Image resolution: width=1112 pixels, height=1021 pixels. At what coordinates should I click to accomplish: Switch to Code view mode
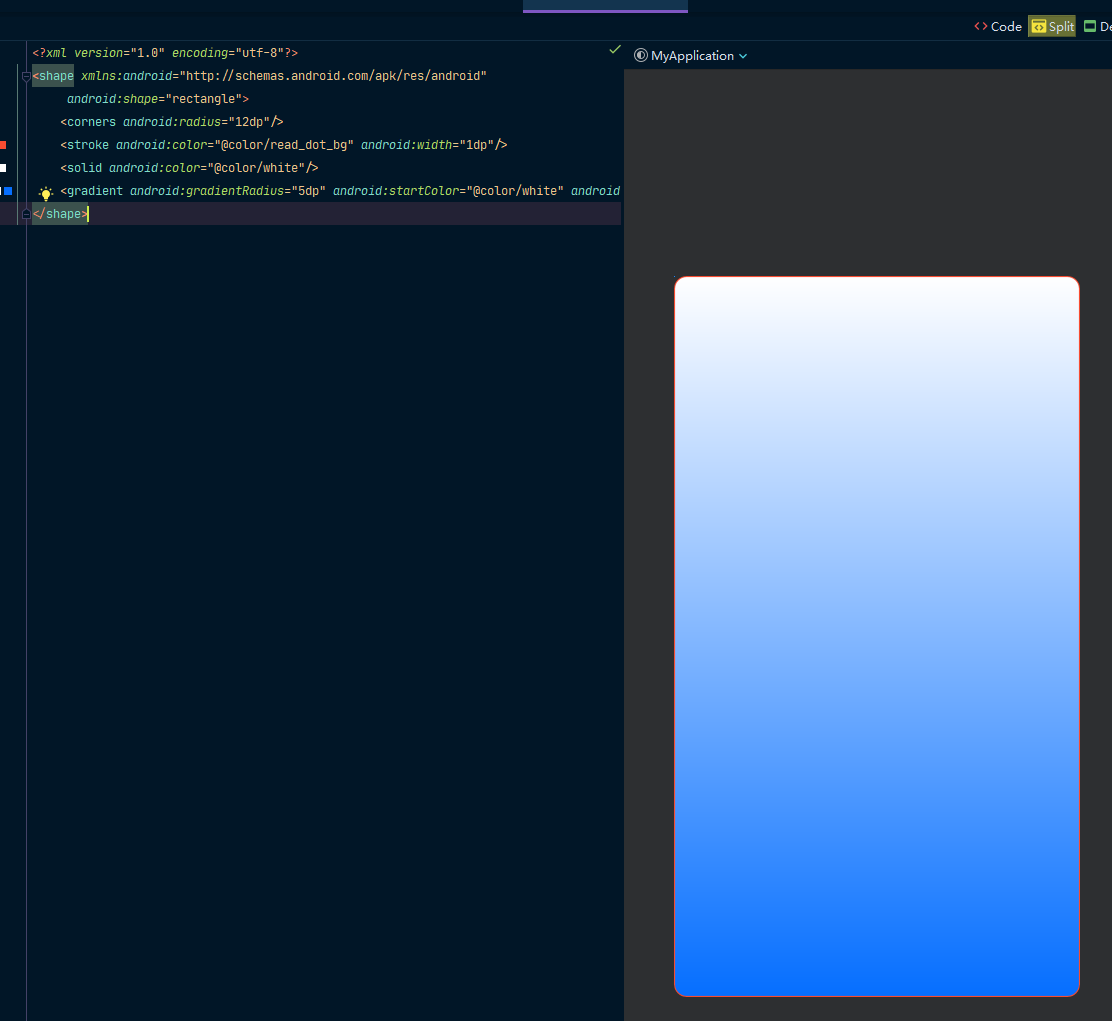point(998,27)
